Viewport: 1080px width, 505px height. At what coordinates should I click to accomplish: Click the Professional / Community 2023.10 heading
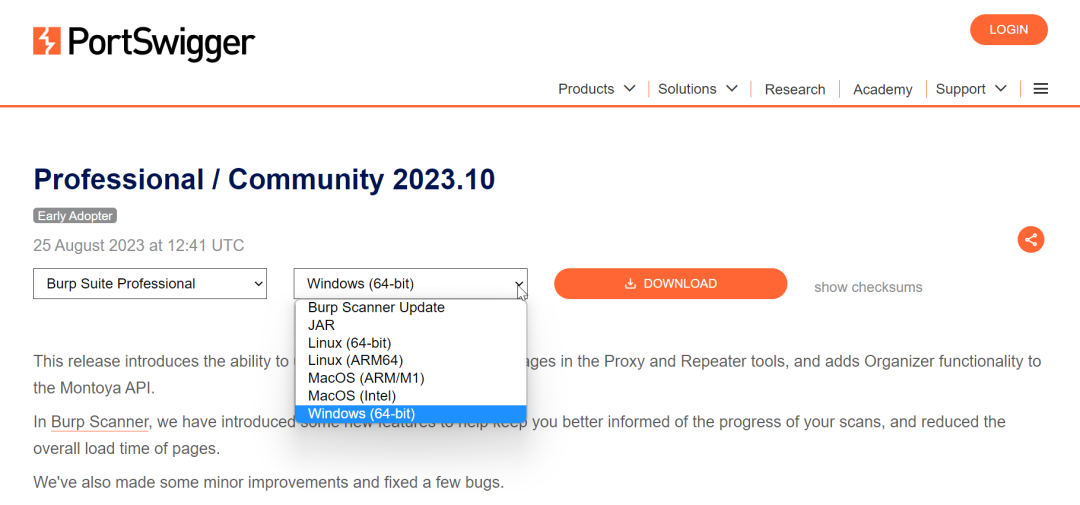pyautogui.click(x=264, y=180)
